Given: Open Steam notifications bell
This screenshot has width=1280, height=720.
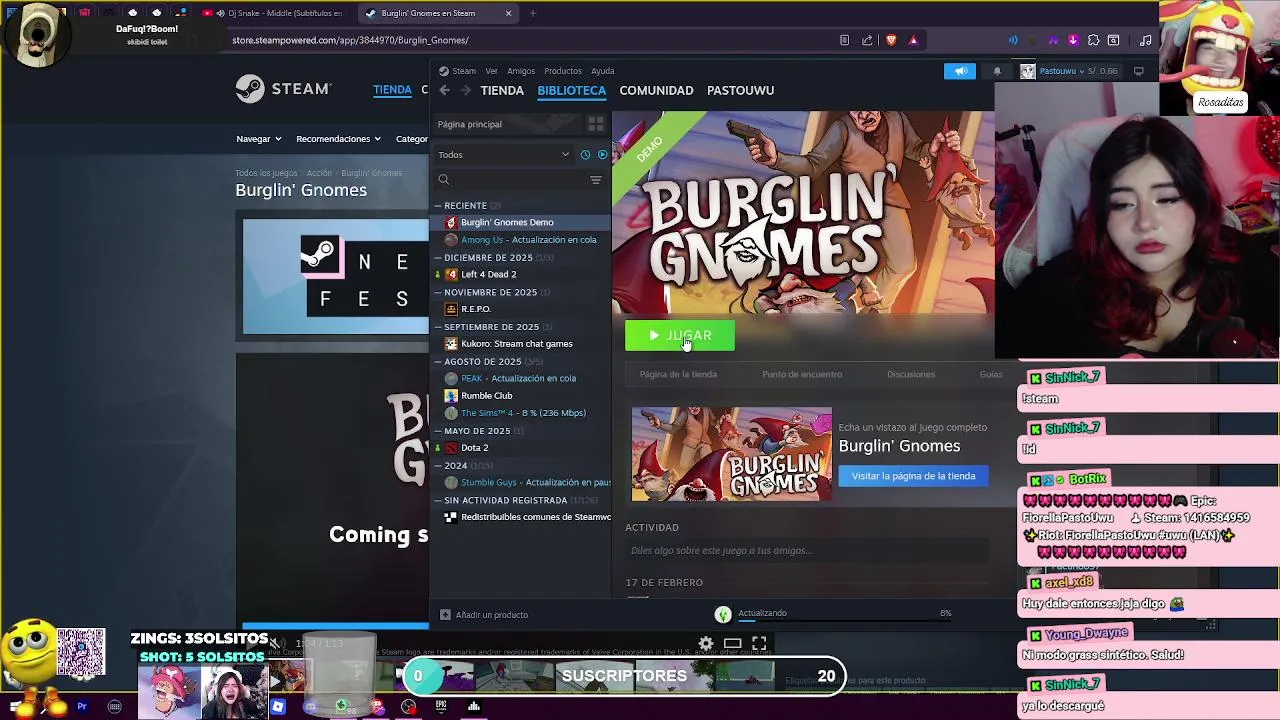Looking at the screenshot, I should [997, 71].
